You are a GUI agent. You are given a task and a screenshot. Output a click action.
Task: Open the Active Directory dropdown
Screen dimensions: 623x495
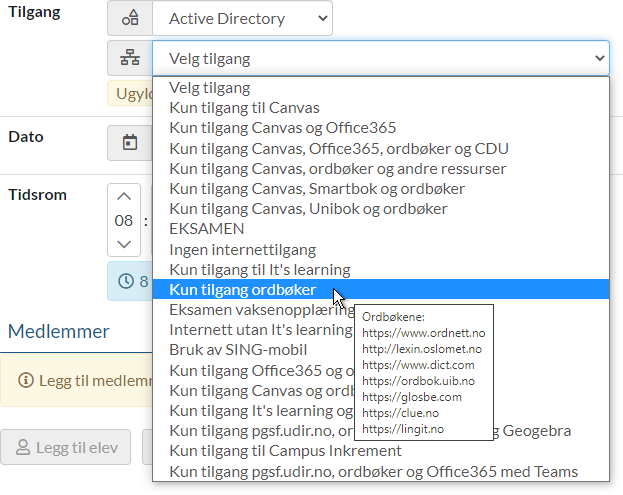click(243, 19)
